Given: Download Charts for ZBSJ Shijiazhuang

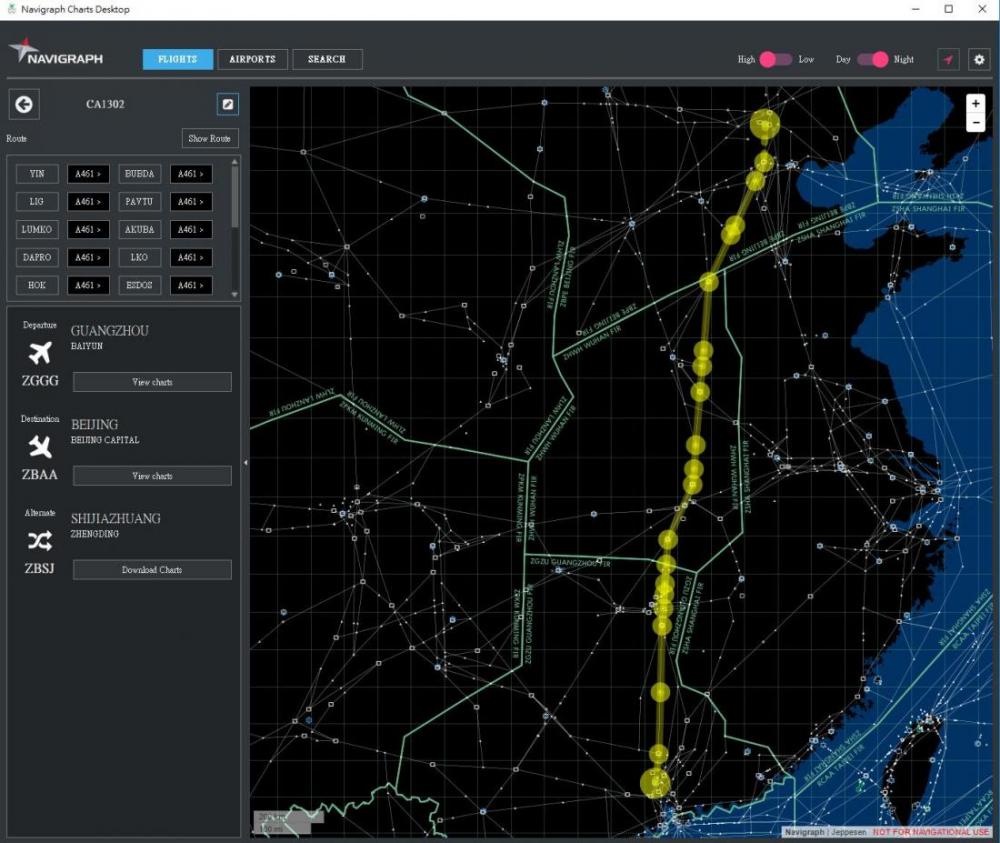Looking at the screenshot, I should click(x=152, y=569).
